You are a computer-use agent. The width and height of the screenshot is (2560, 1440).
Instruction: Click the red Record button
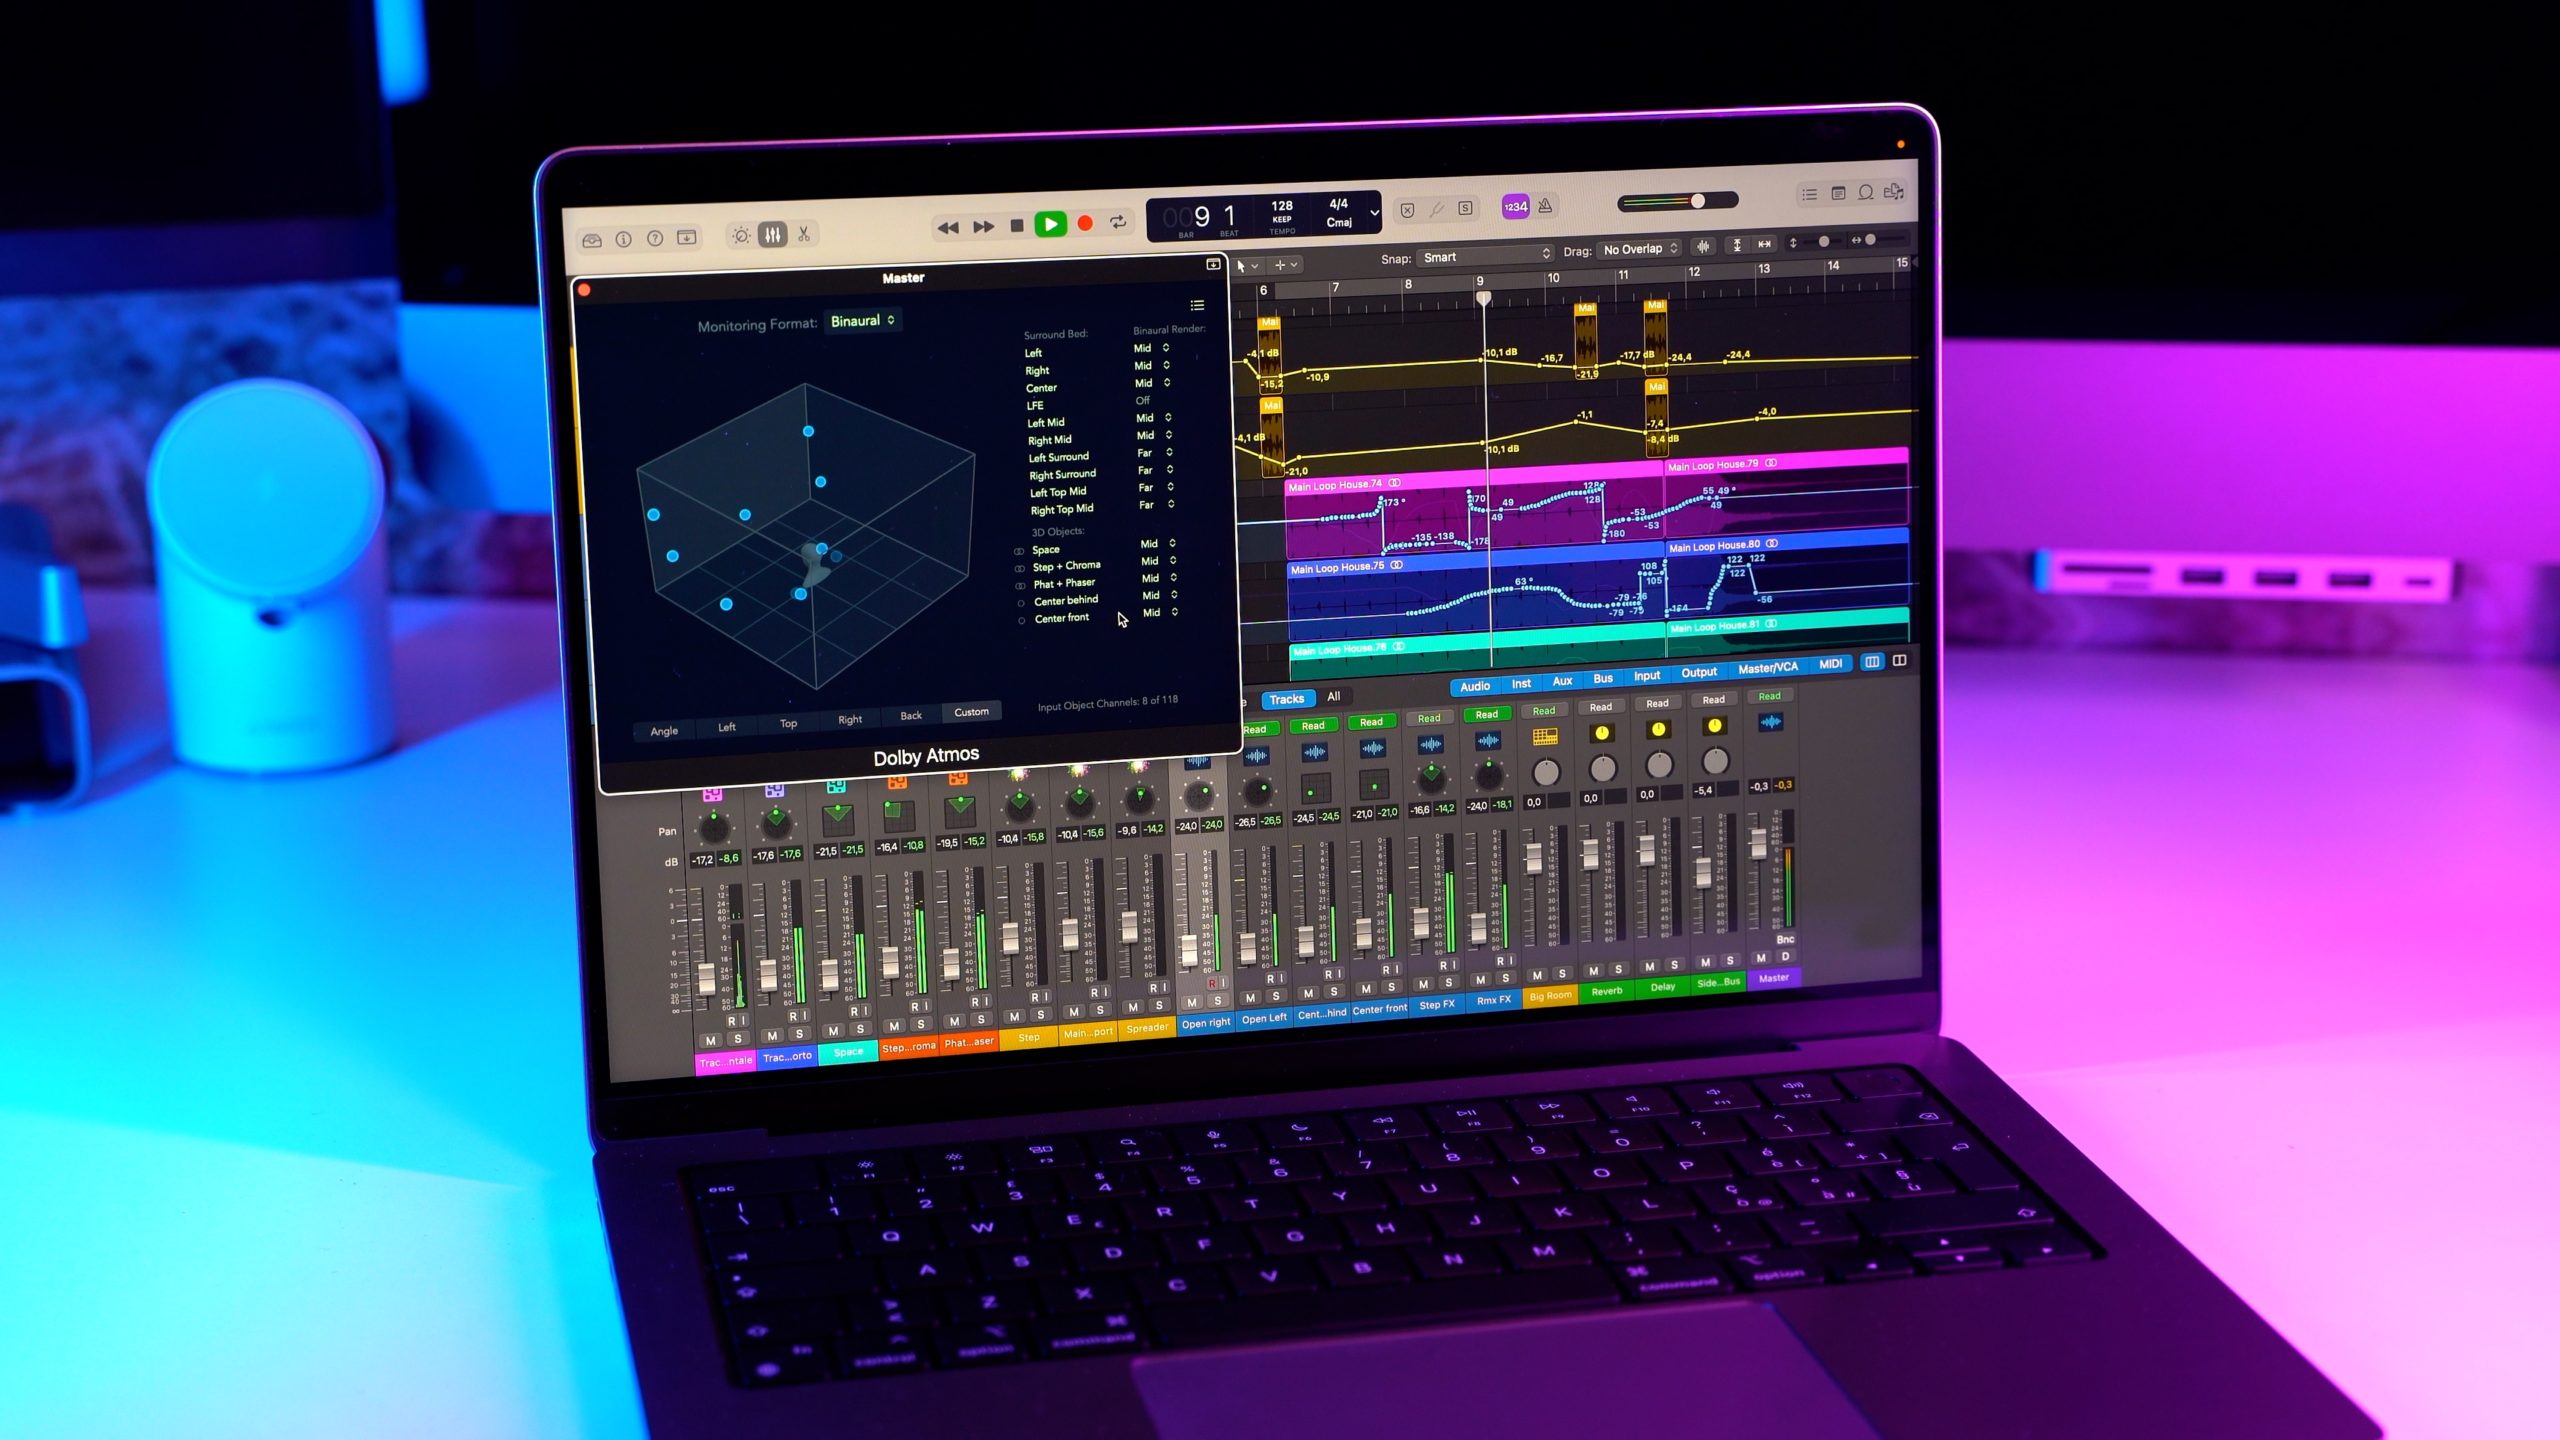coord(1085,223)
